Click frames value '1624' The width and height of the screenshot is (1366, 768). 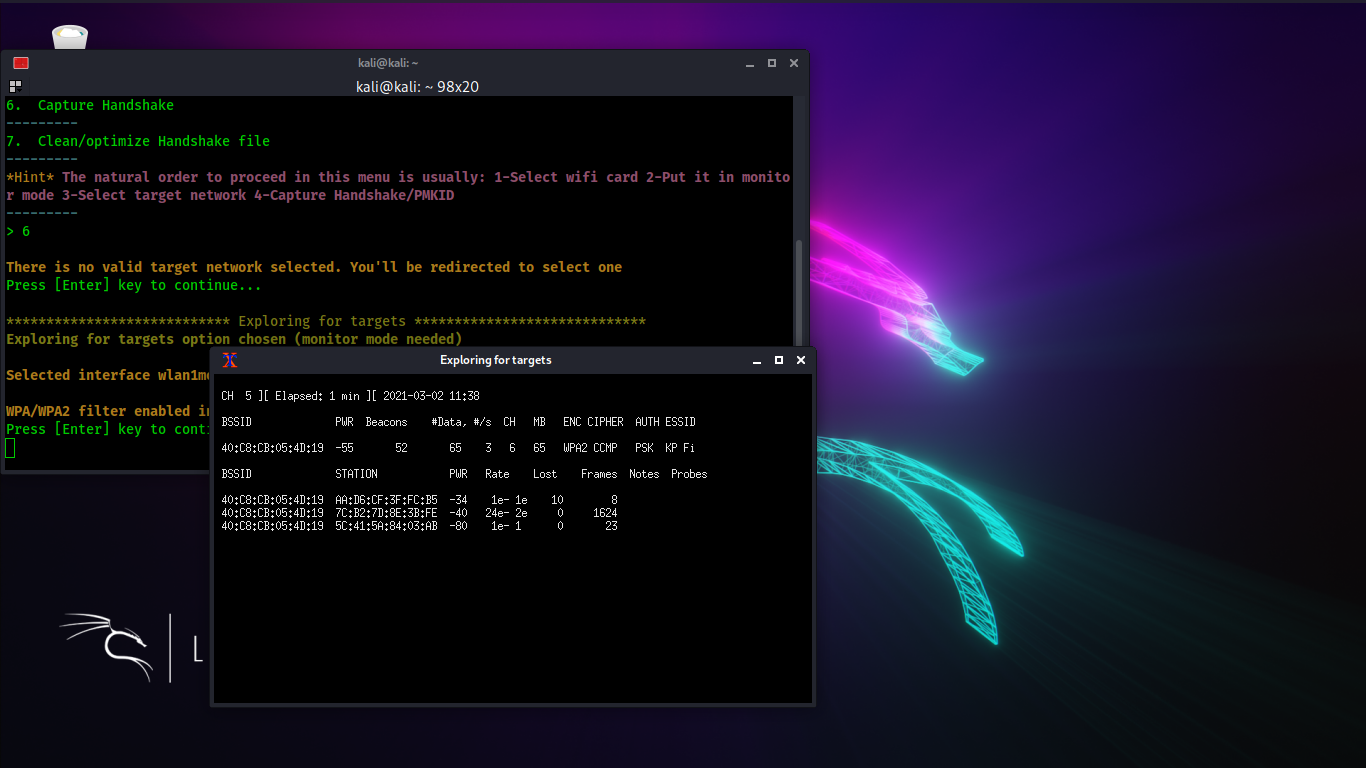[x=605, y=513]
